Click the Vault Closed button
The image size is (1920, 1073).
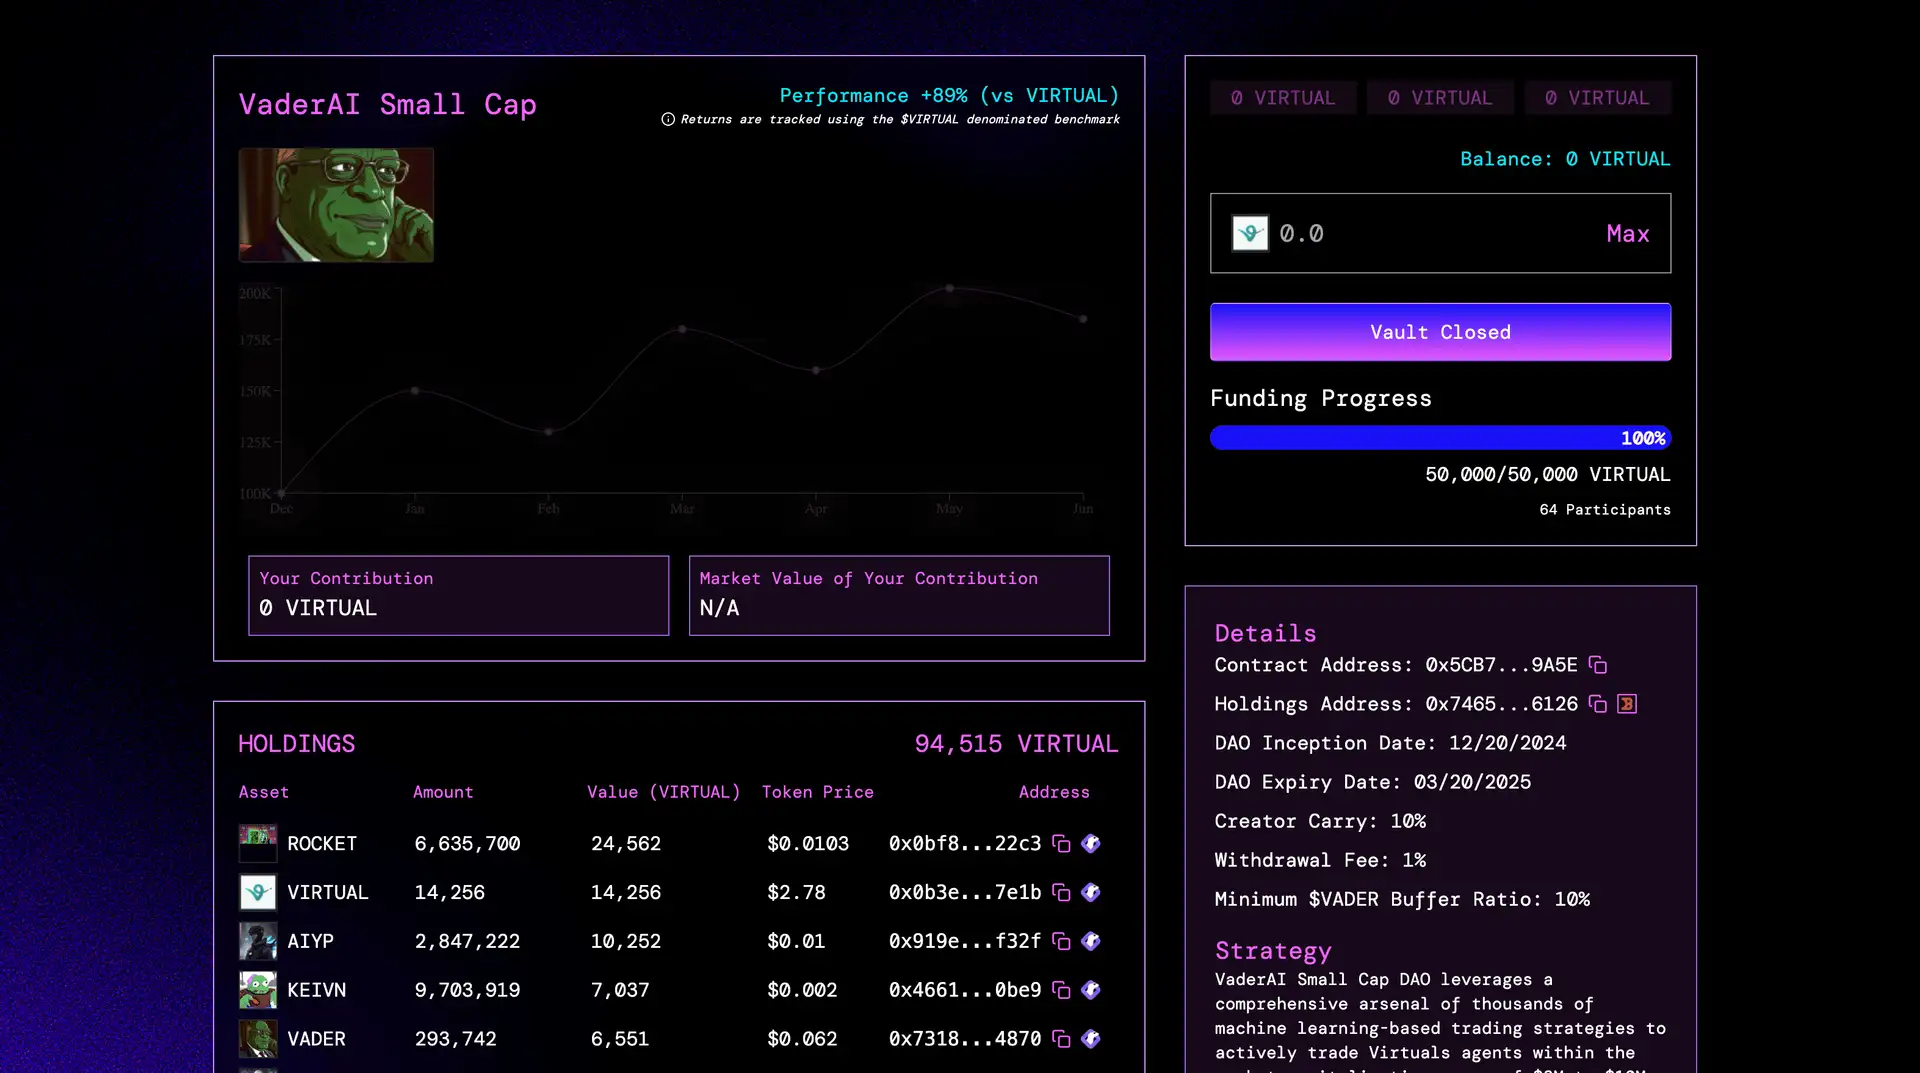(1440, 332)
